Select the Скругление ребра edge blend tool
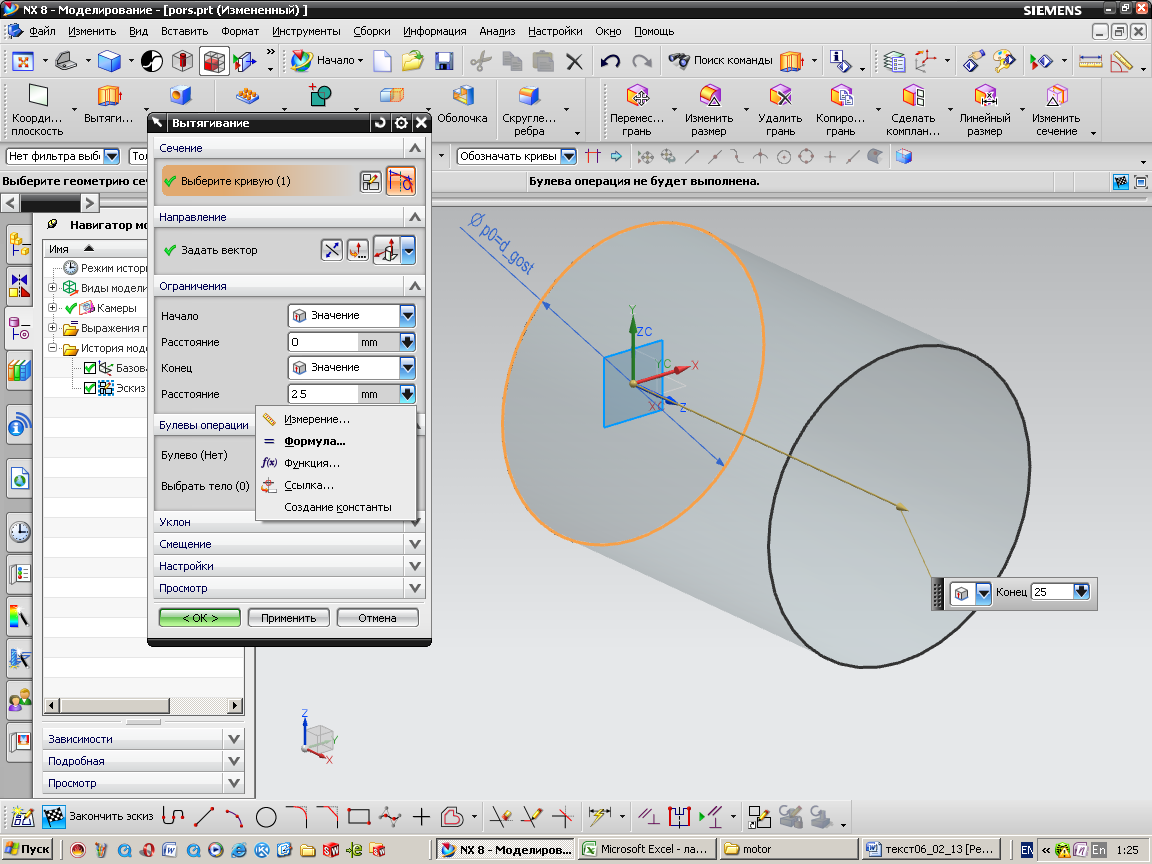 [529, 110]
